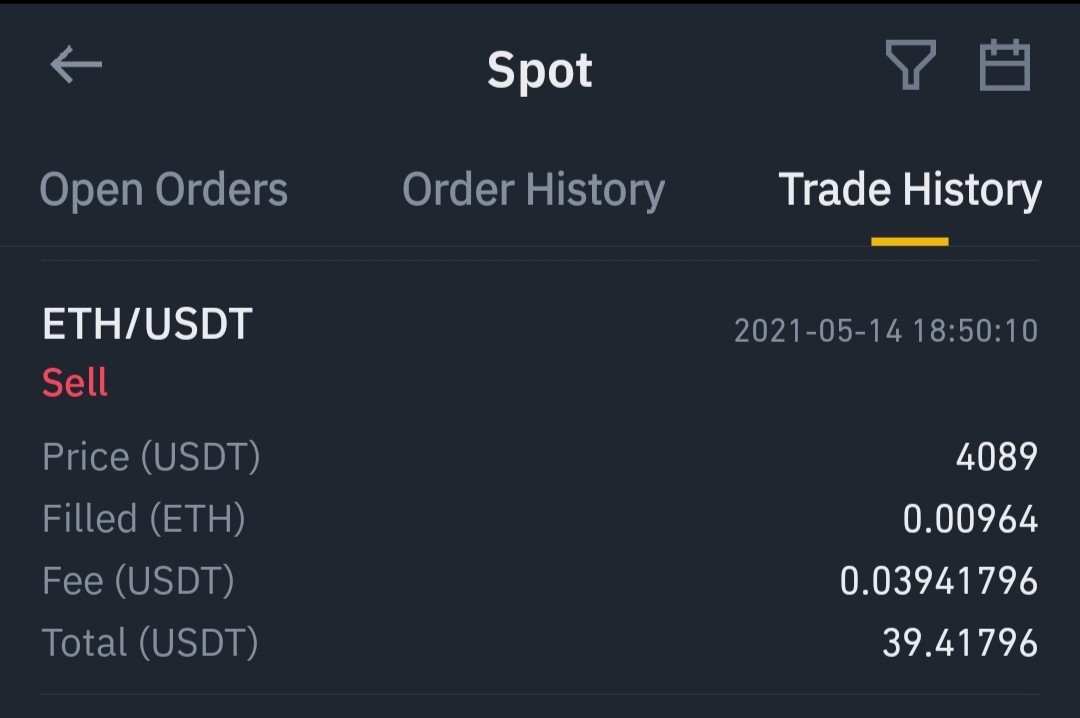Select the fee value 0.03941796

point(939,581)
